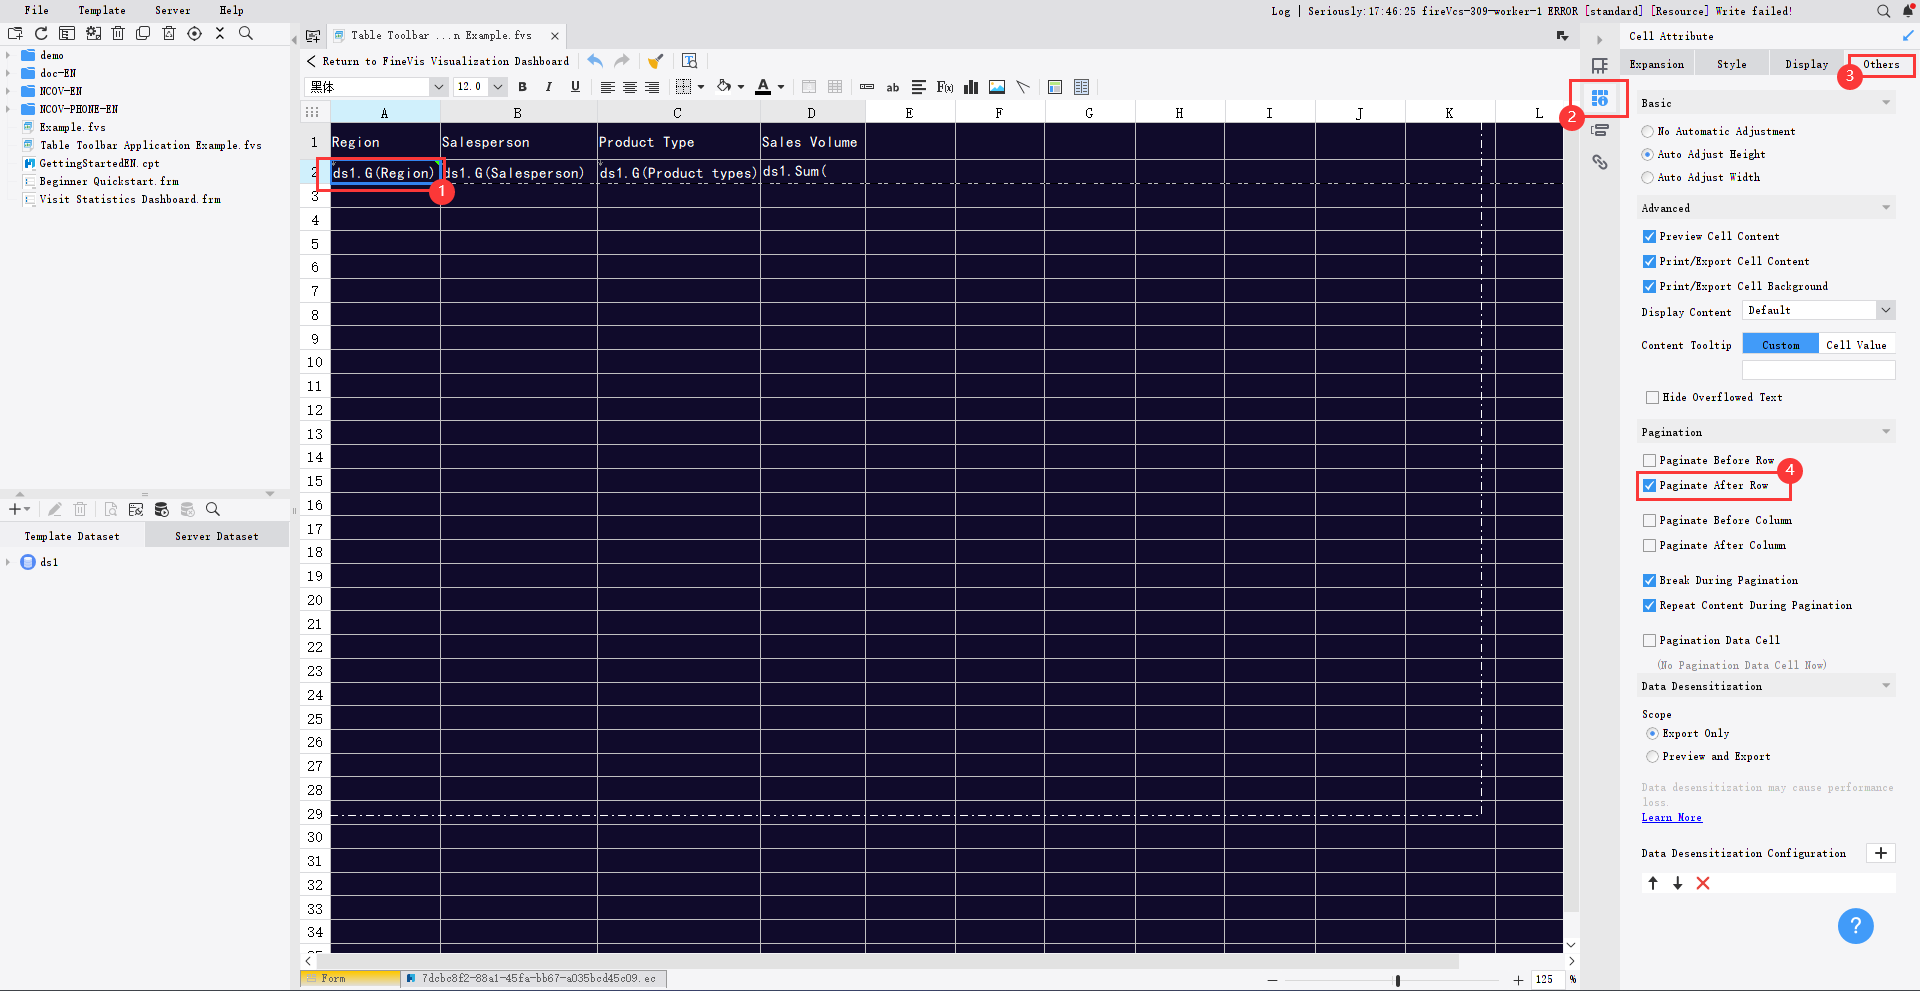Refresh the template directory
Screen dimensions: 1920x991
coord(41,33)
